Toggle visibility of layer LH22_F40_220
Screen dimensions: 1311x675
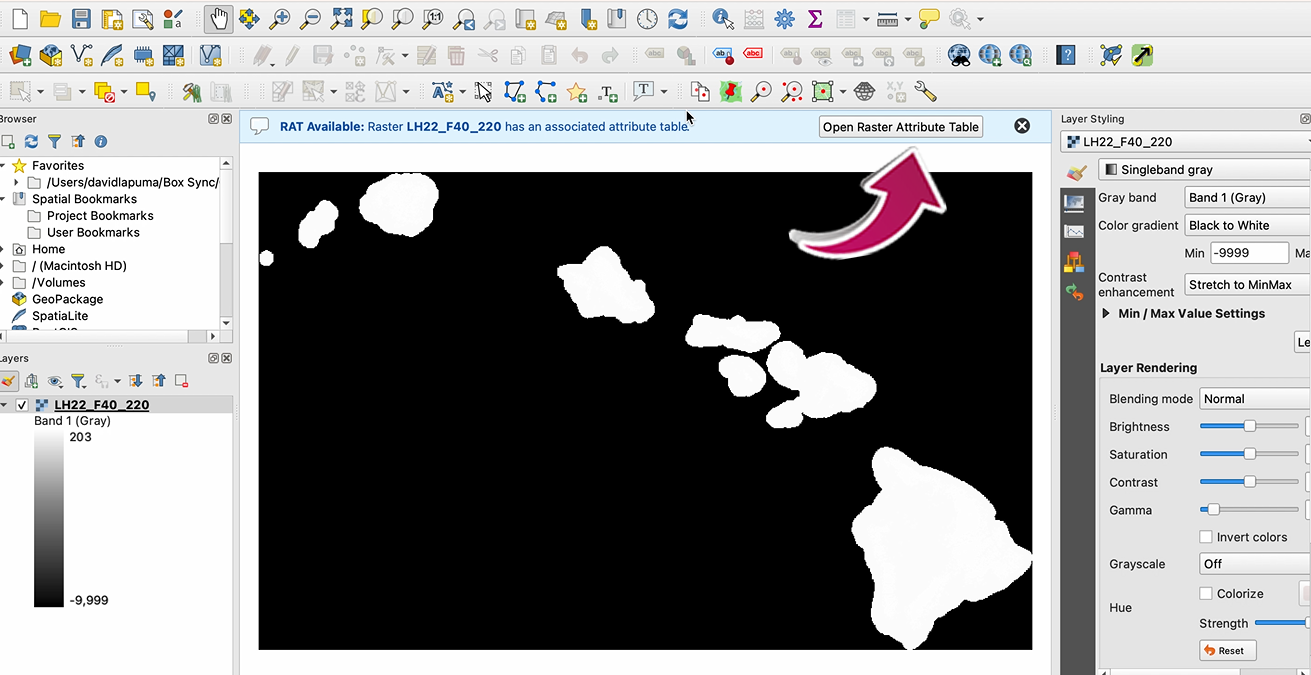tap(22, 405)
